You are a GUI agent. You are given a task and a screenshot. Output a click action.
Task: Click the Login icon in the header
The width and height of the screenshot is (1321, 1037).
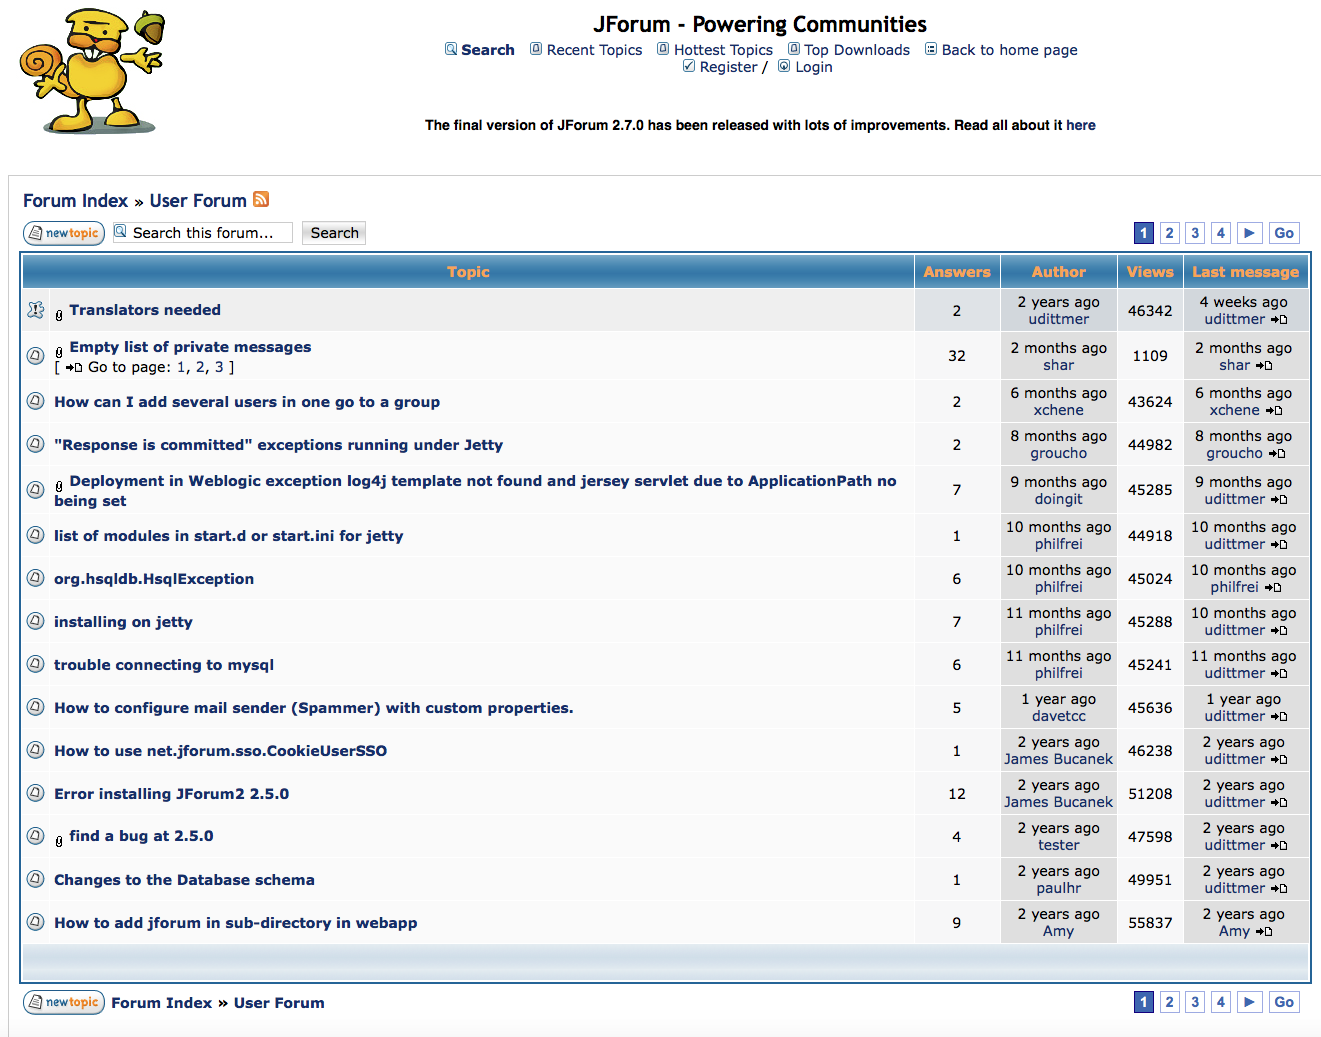pyautogui.click(x=784, y=66)
